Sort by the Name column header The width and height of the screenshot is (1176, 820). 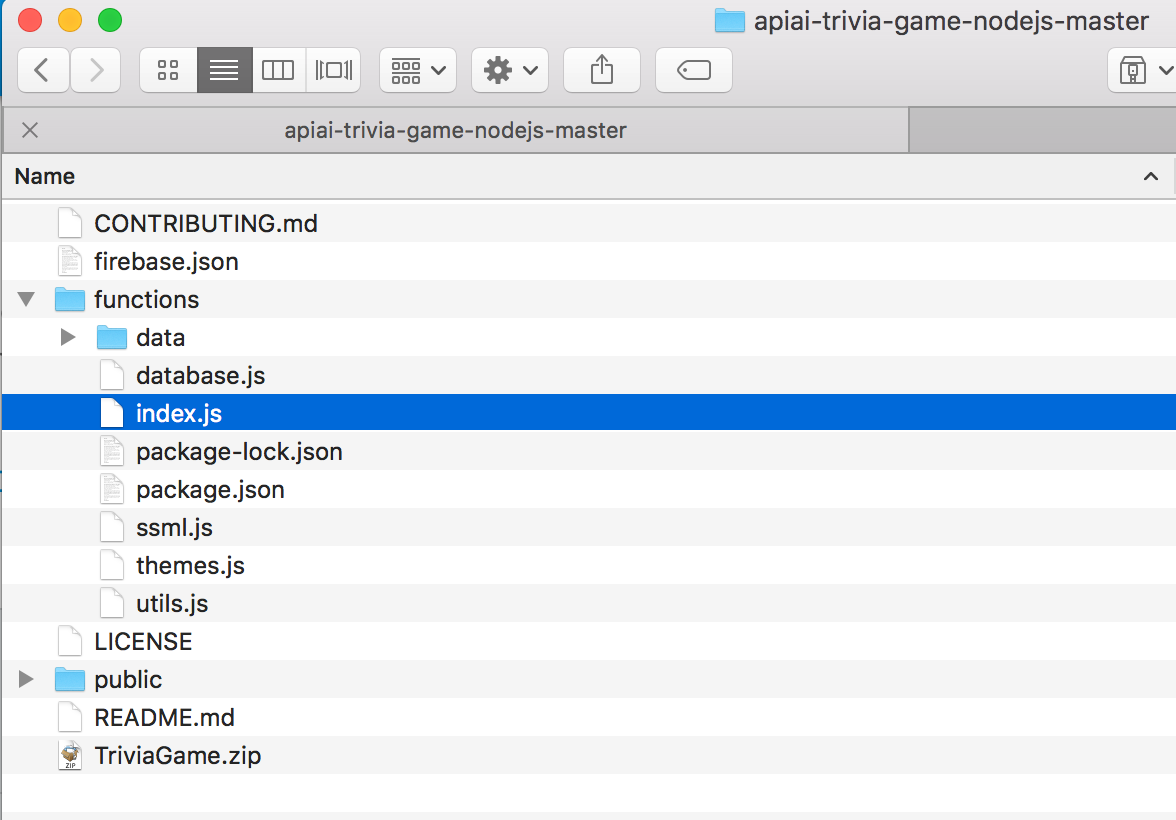[x=45, y=176]
